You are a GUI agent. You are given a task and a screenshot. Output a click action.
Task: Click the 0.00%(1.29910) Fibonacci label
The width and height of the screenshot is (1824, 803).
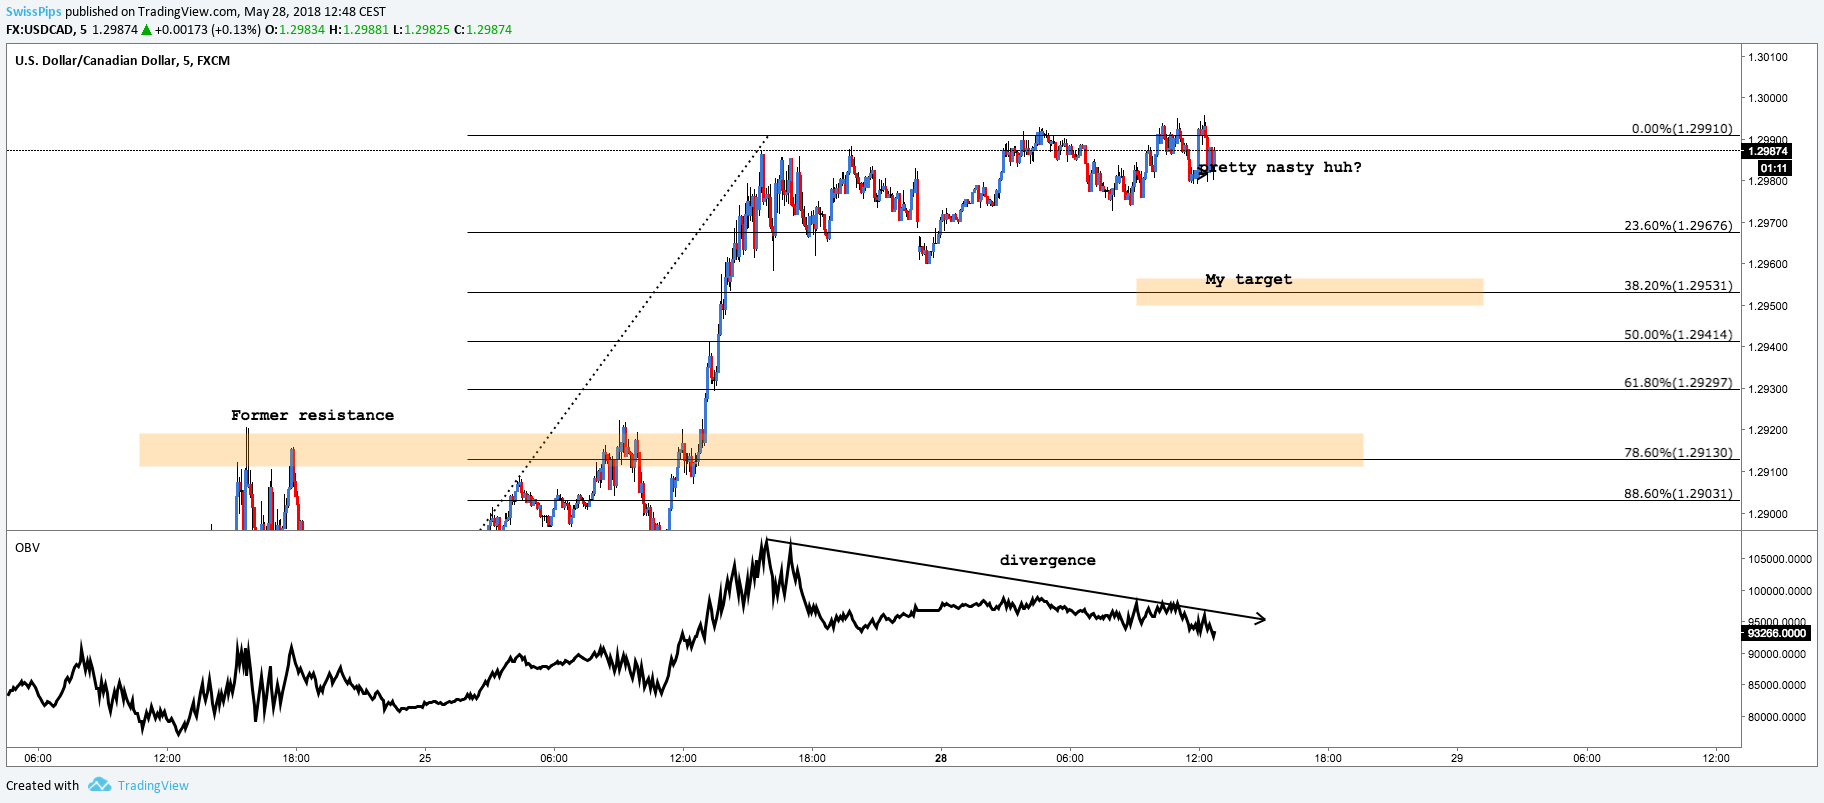click(1682, 129)
